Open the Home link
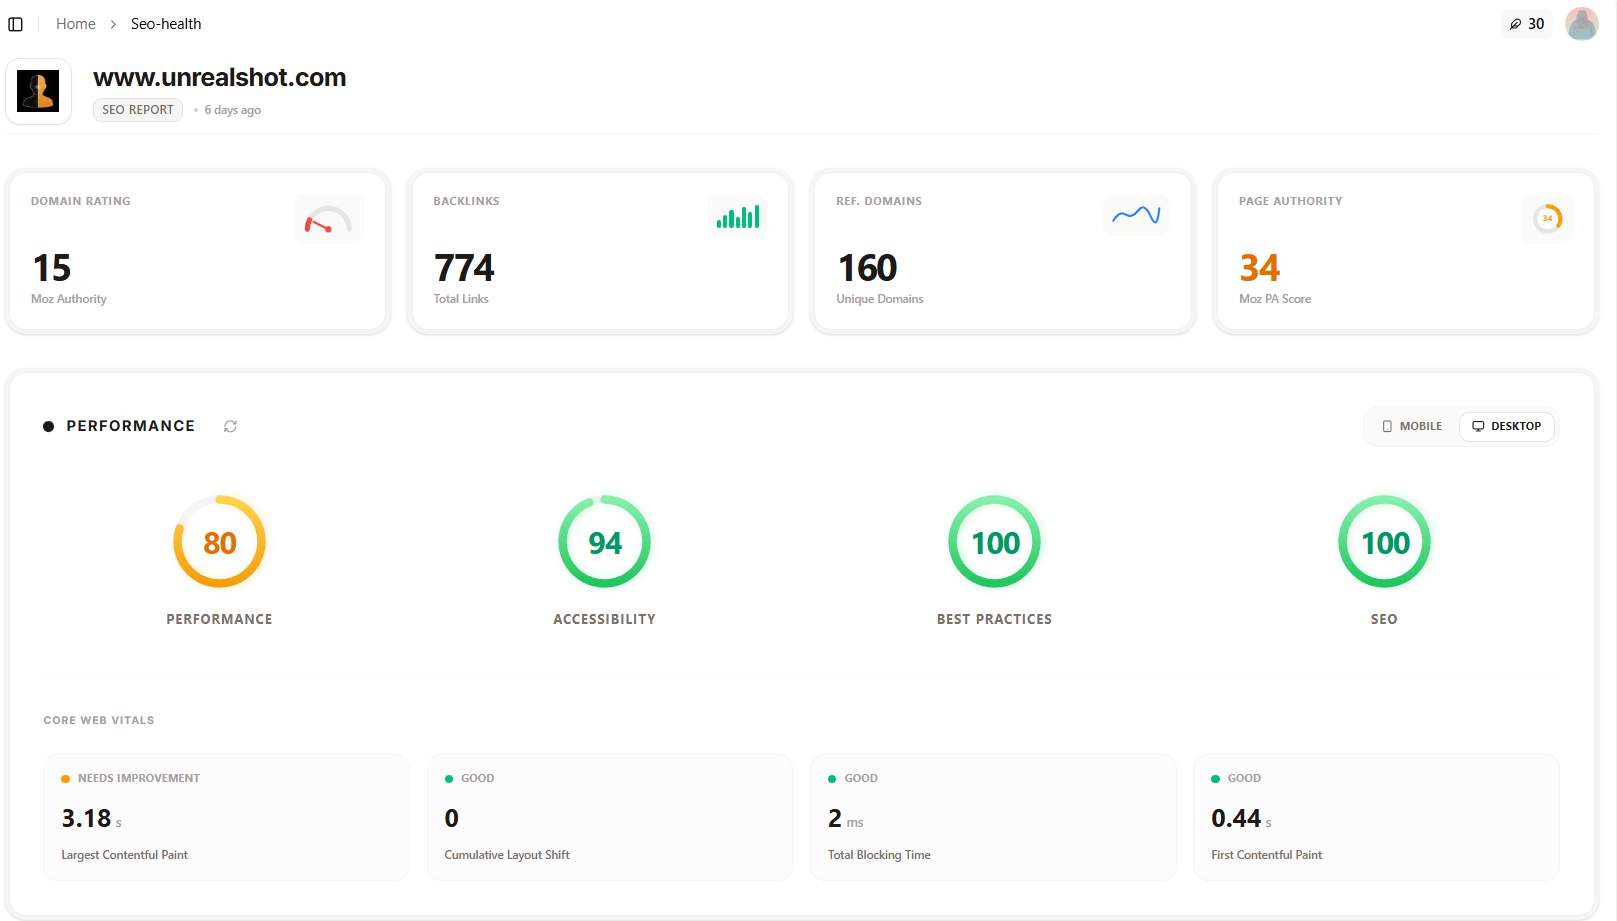The height and width of the screenshot is (921, 1617). [75, 23]
